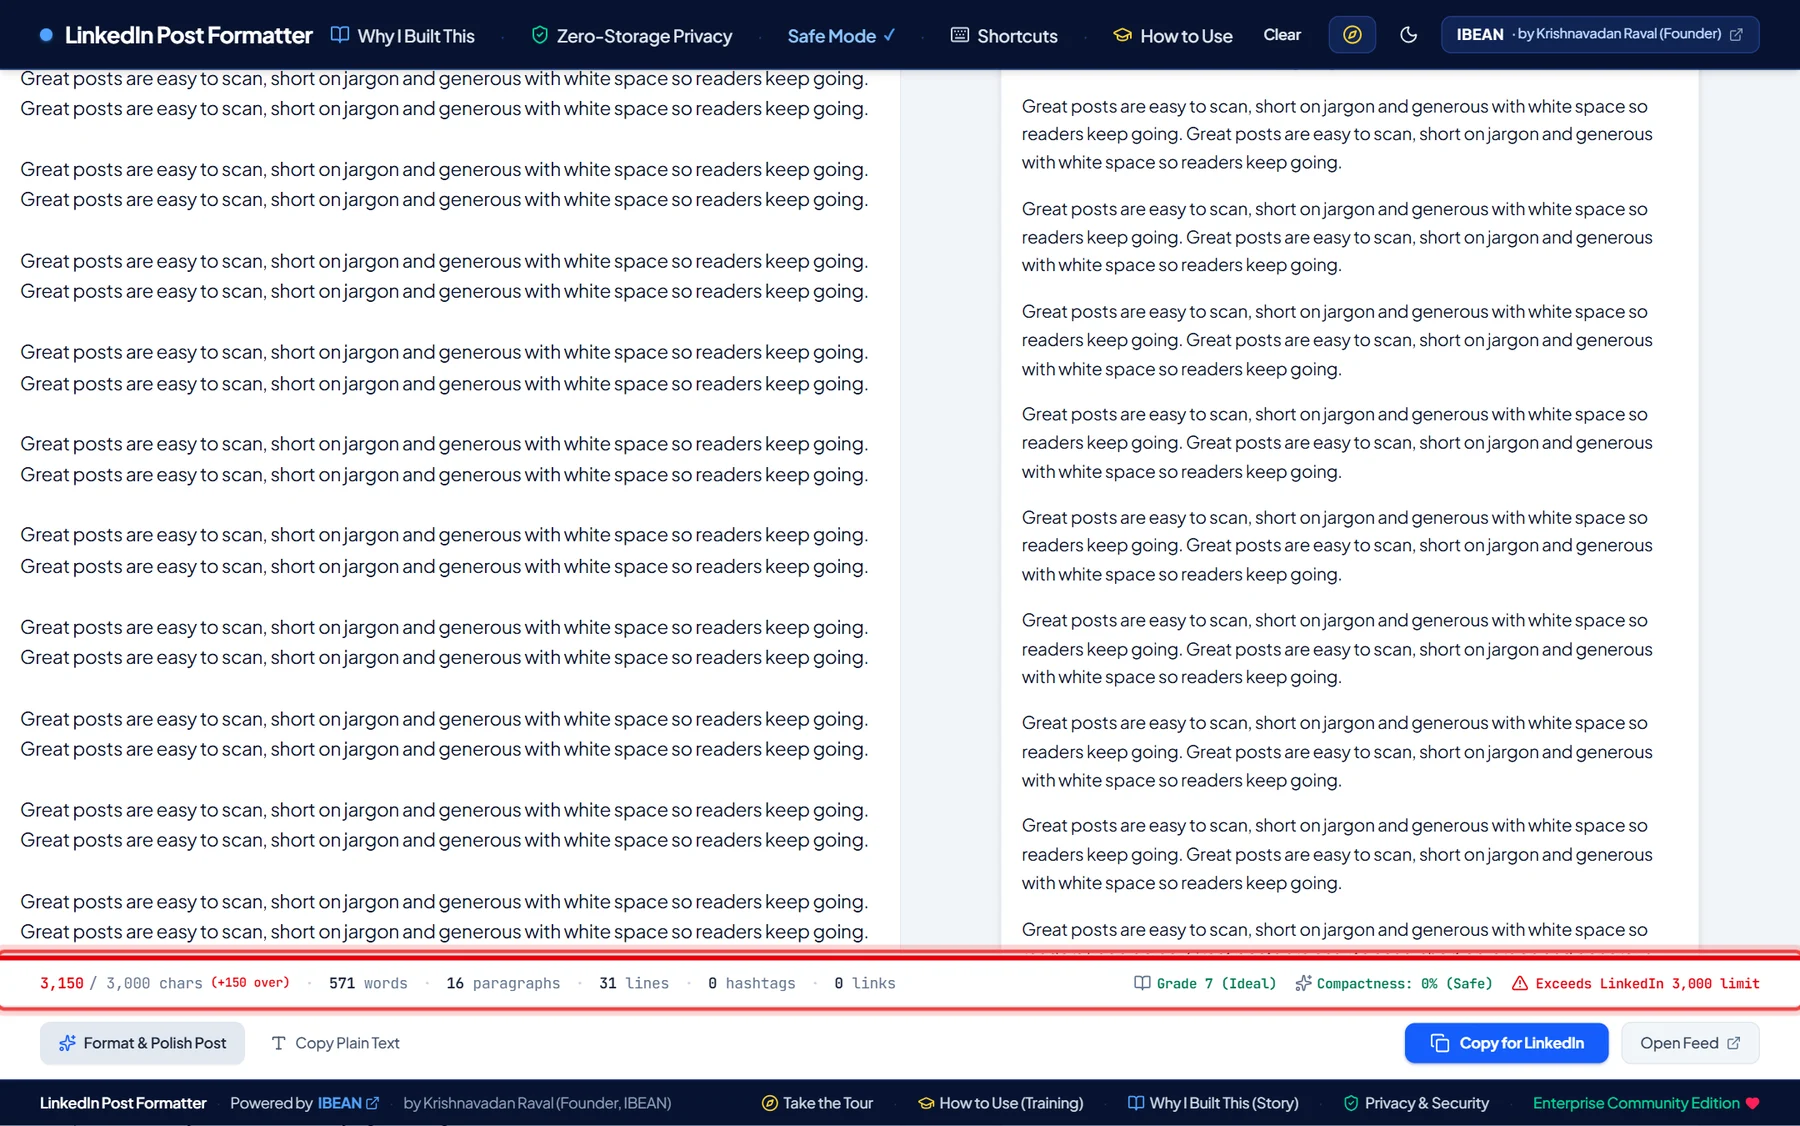Click the warning triangle icon in the status bar
This screenshot has width=1800, height=1126.
point(1520,983)
